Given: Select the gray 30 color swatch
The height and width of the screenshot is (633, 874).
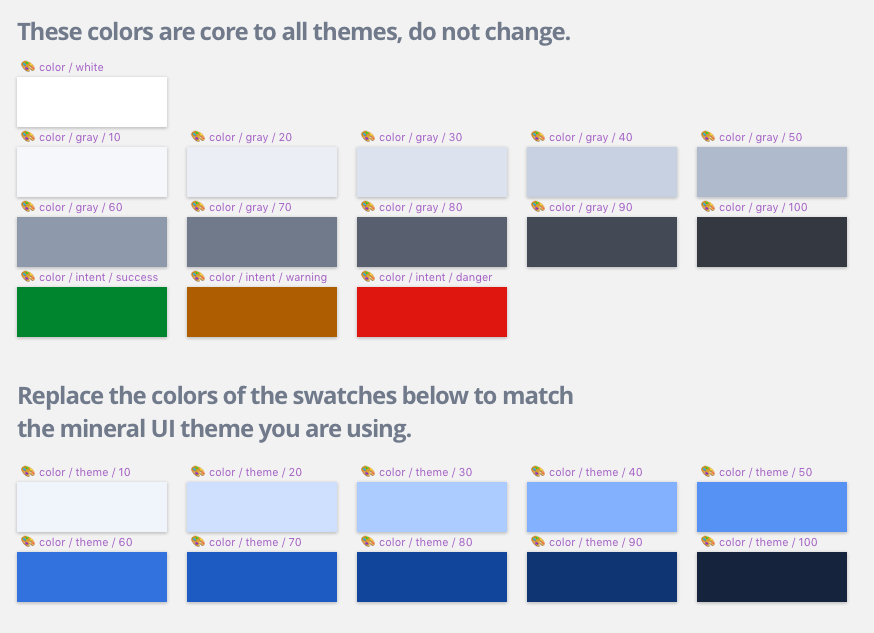Looking at the screenshot, I should click(432, 172).
